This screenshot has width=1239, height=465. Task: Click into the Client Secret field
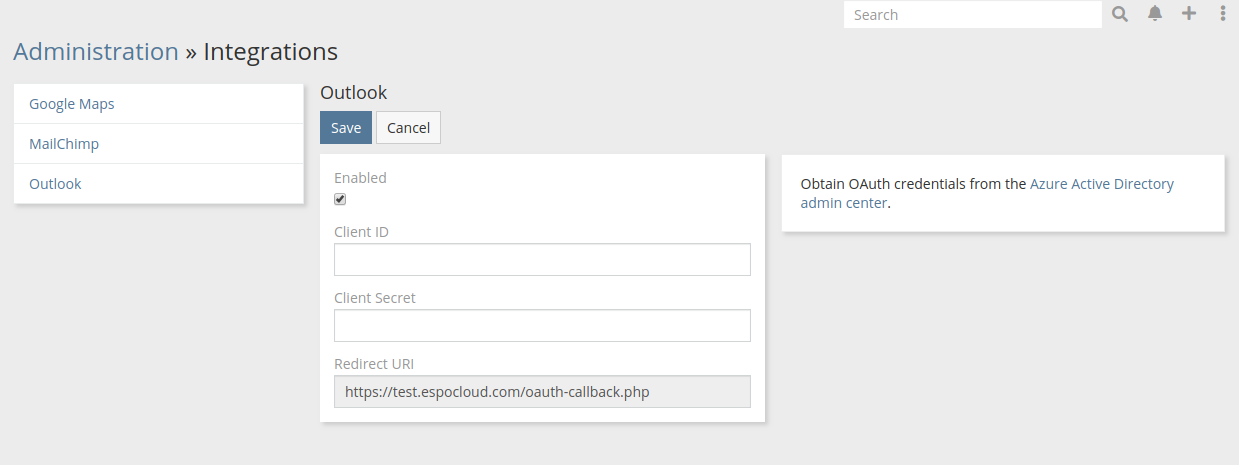pyautogui.click(x=542, y=326)
